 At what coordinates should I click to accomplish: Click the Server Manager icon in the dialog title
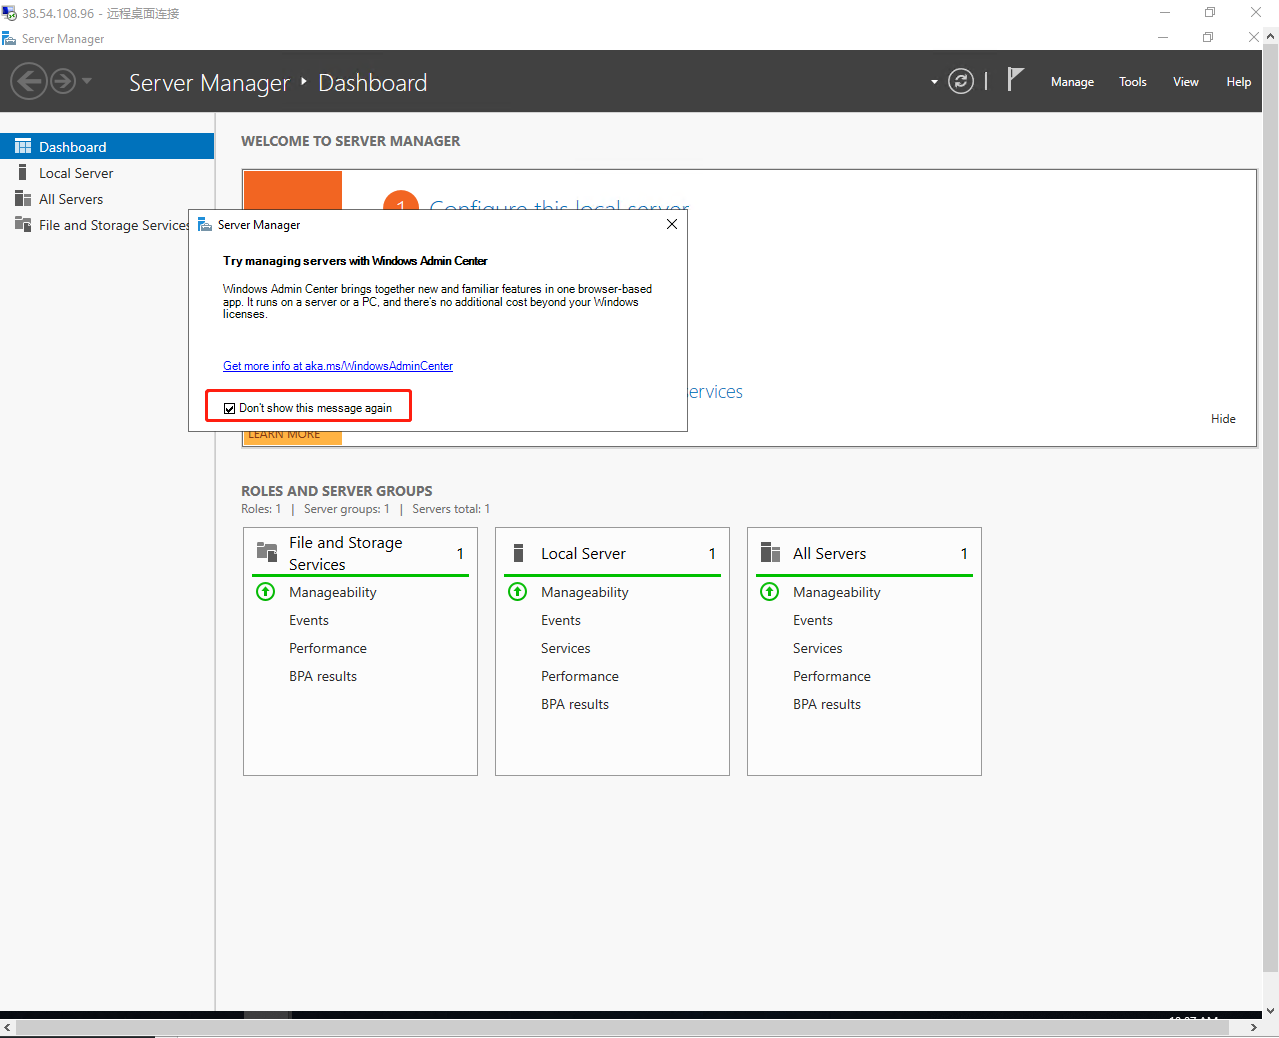pyautogui.click(x=205, y=225)
